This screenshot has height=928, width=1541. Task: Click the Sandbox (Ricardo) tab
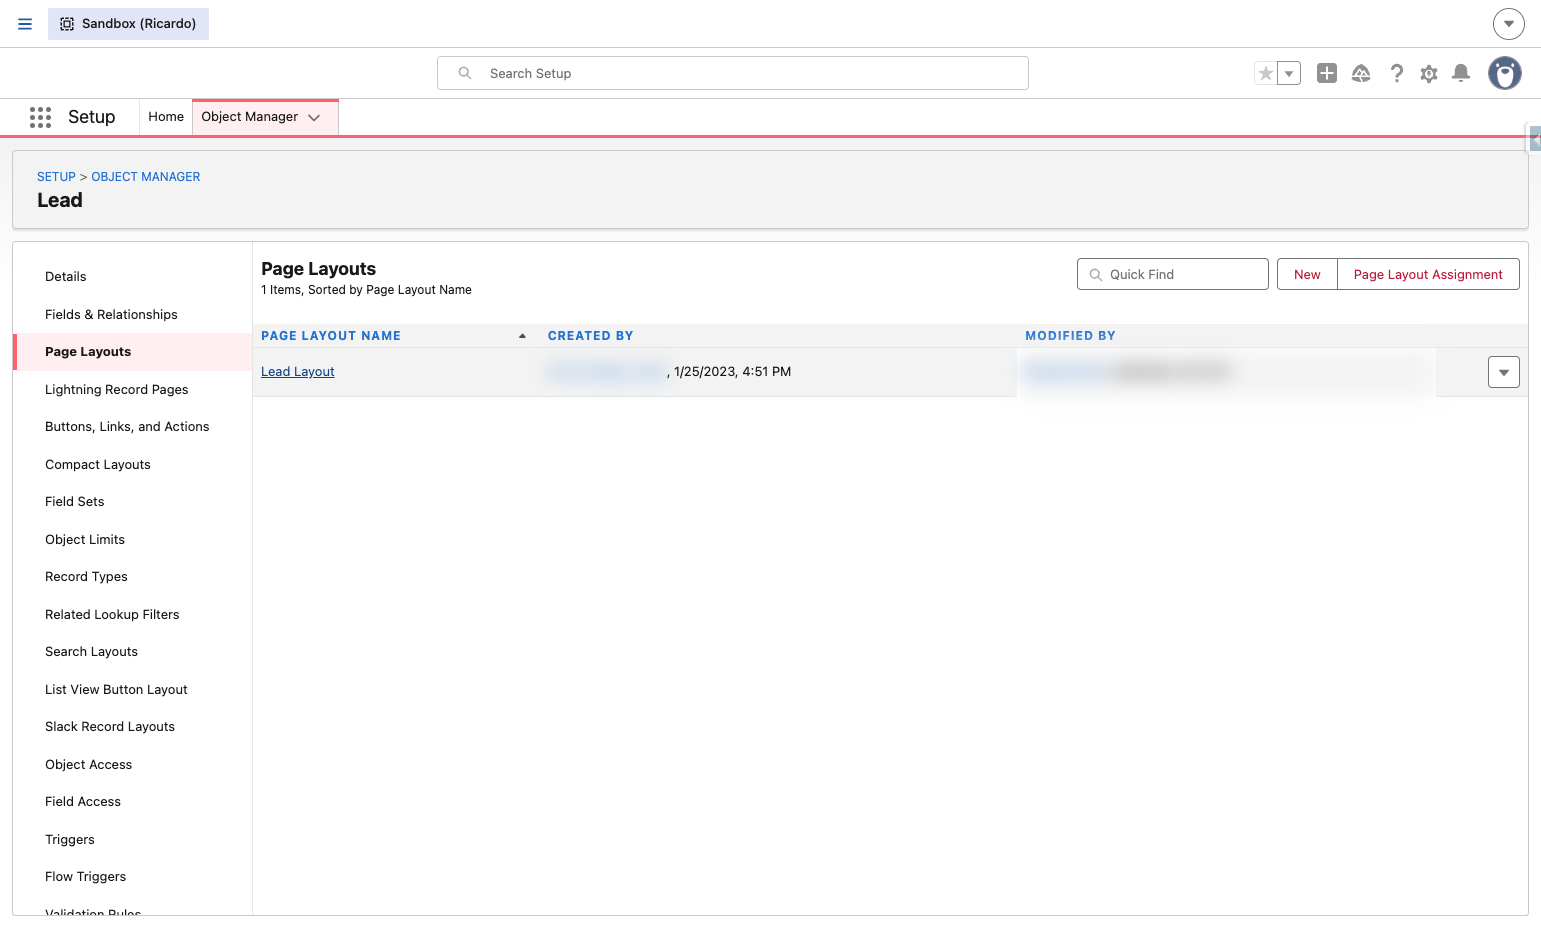click(128, 24)
